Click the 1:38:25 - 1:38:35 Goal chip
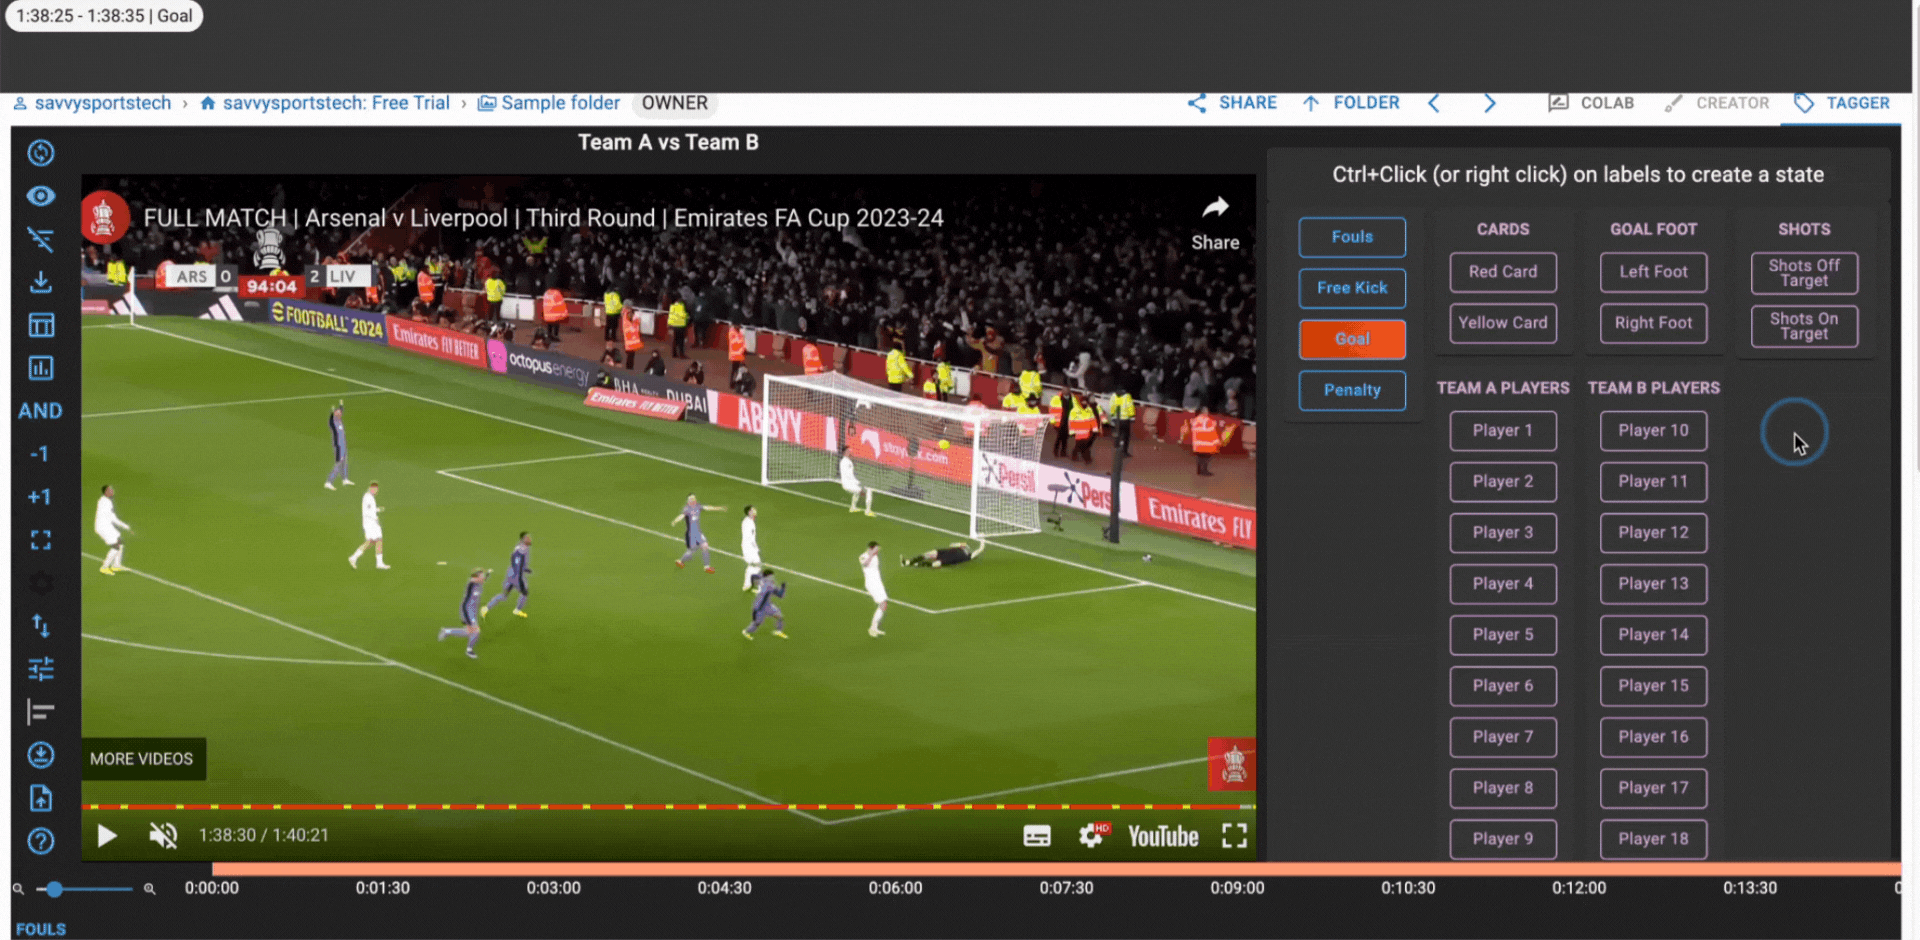Viewport: 1920px width, 940px height. tap(104, 16)
